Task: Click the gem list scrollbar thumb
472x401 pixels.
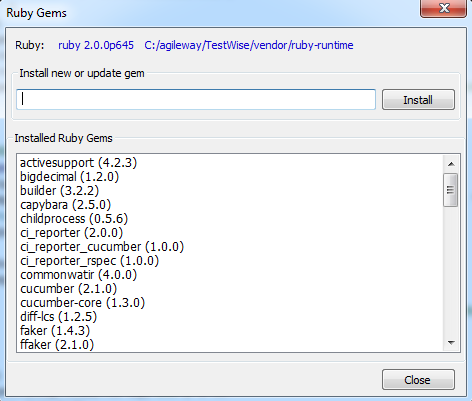Action: pos(451,190)
